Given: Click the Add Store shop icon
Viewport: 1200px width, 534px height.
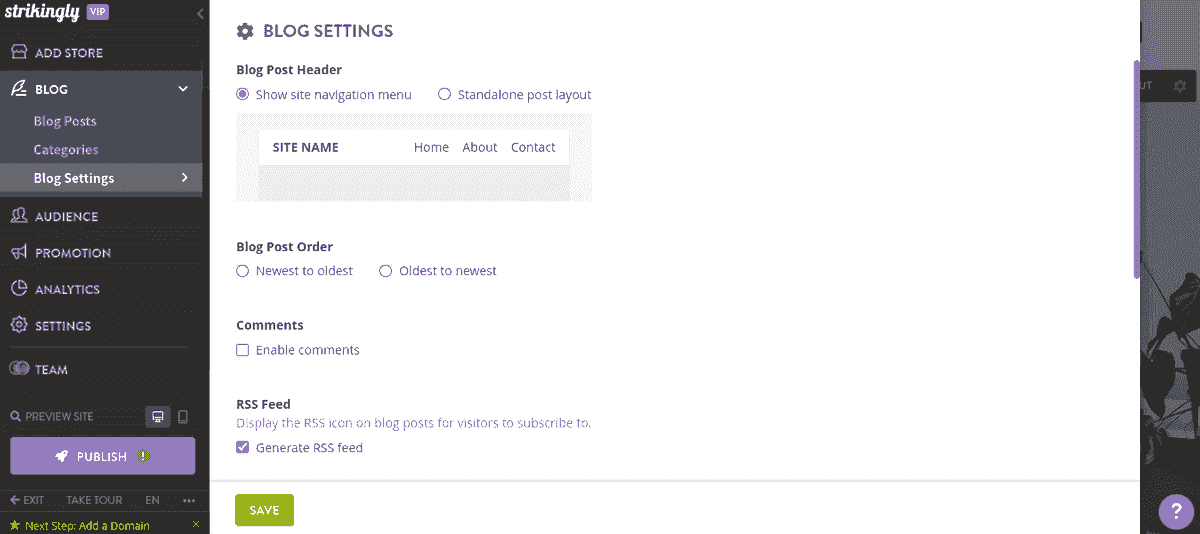Looking at the screenshot, I should [x=18, y=52].
